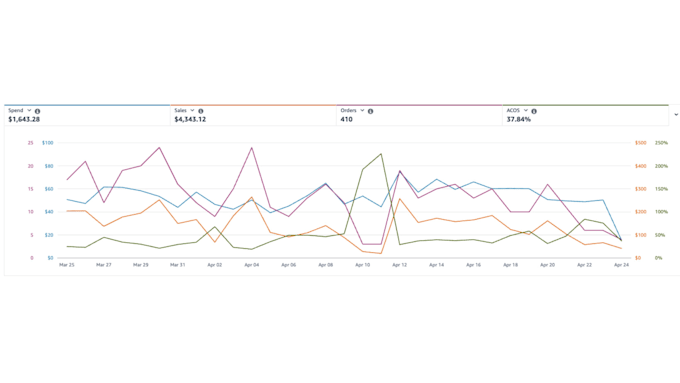Image resolution: width=680 pixels, height=383 pixels.
Task: Click the 250% label on ACOS axis
Action: pyautogui.click(x=661, y=143)
